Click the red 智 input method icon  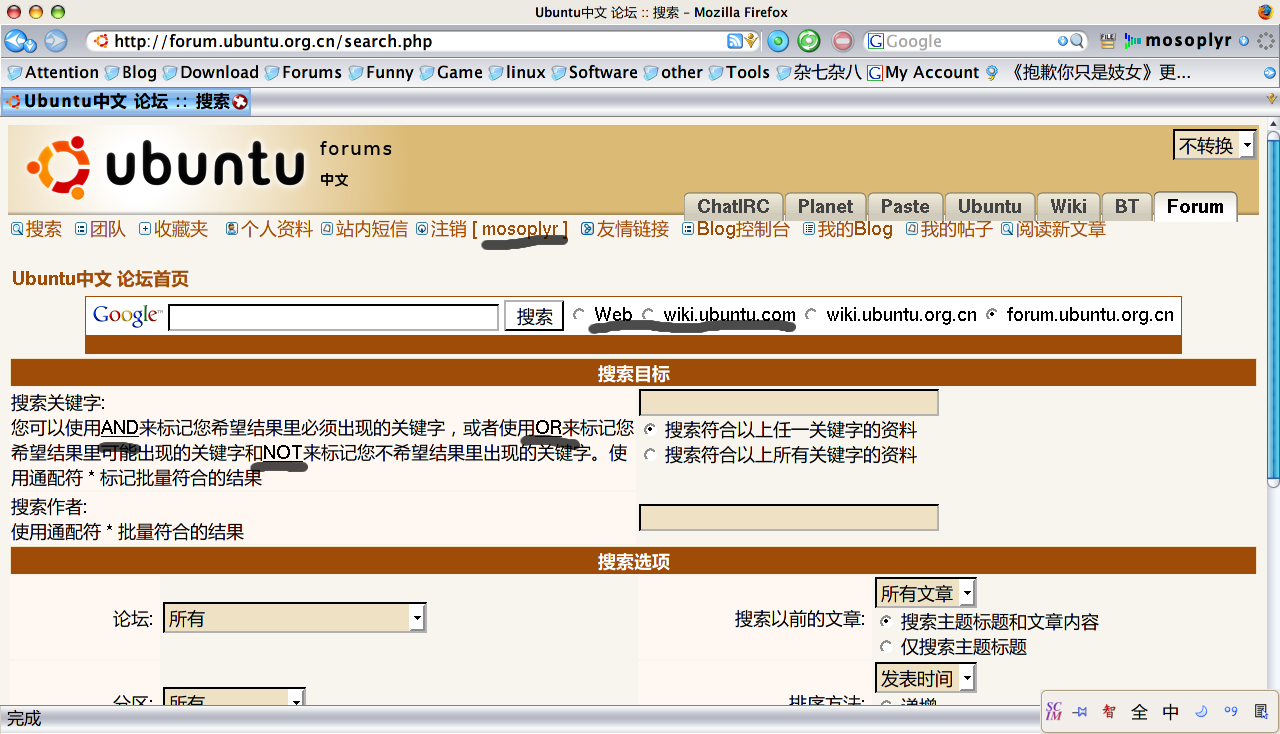(x=1109, y=712)
